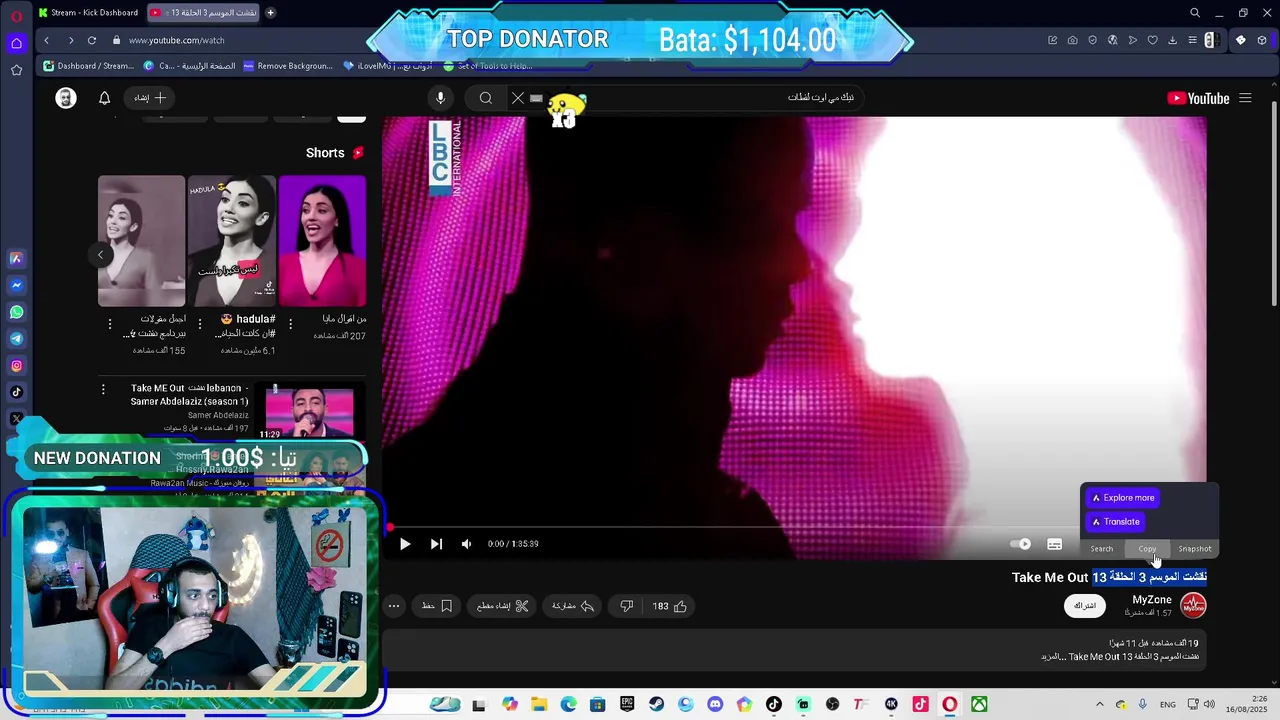Show previous Shorts with left arrow
This screenshot has width=1280, height=720.
[x=100, y=255]
